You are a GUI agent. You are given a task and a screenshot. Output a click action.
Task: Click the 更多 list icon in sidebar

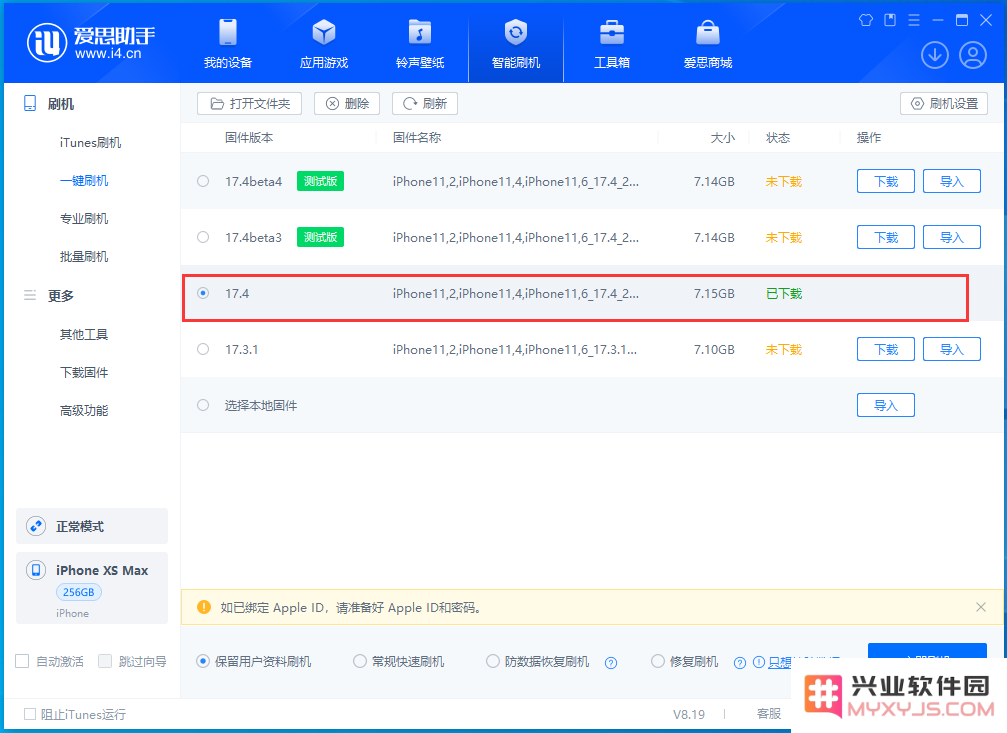(x=30, y=296)
